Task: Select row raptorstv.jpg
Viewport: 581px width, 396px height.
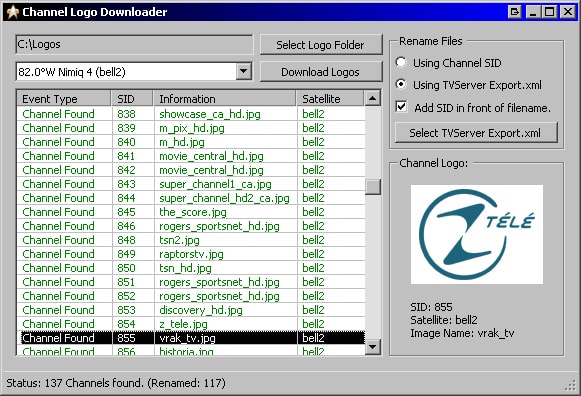Action: point(191,254)
